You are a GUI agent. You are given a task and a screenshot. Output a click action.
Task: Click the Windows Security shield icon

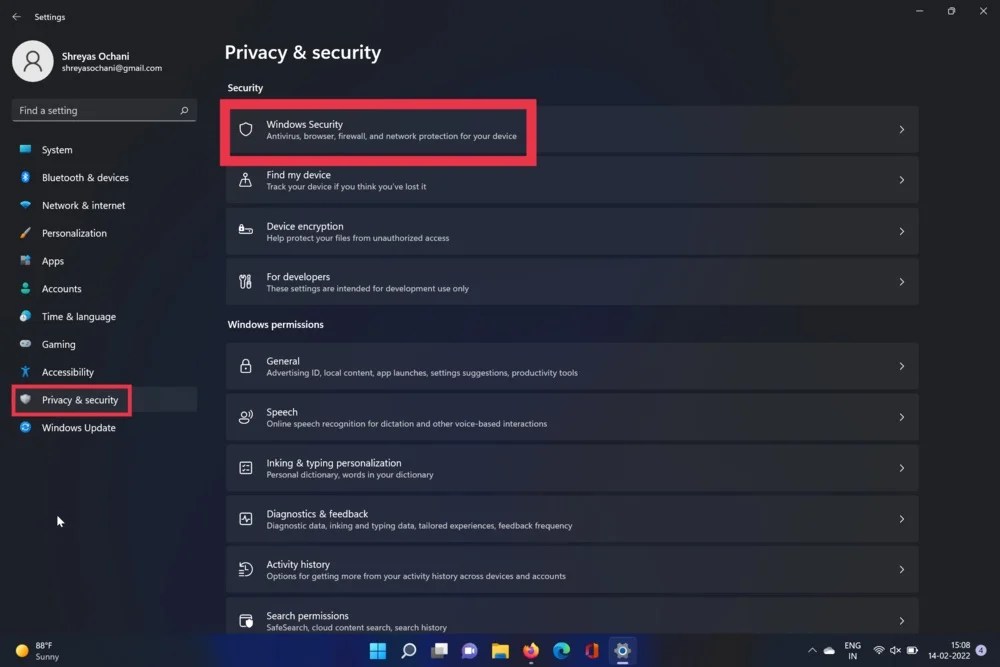[245, 130]
